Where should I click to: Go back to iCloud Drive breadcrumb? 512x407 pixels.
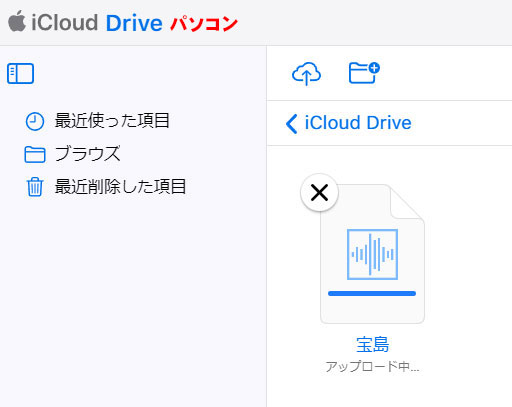348,123
